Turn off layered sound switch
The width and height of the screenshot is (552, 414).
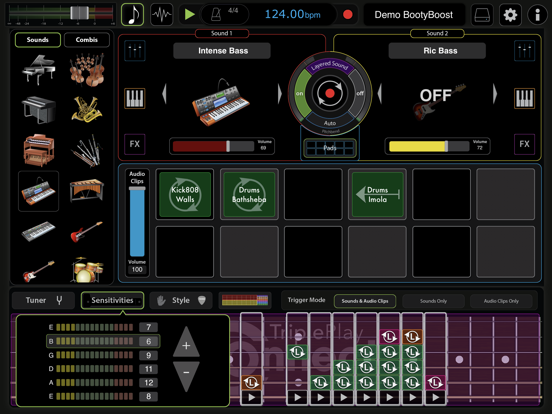pos(359,94)
